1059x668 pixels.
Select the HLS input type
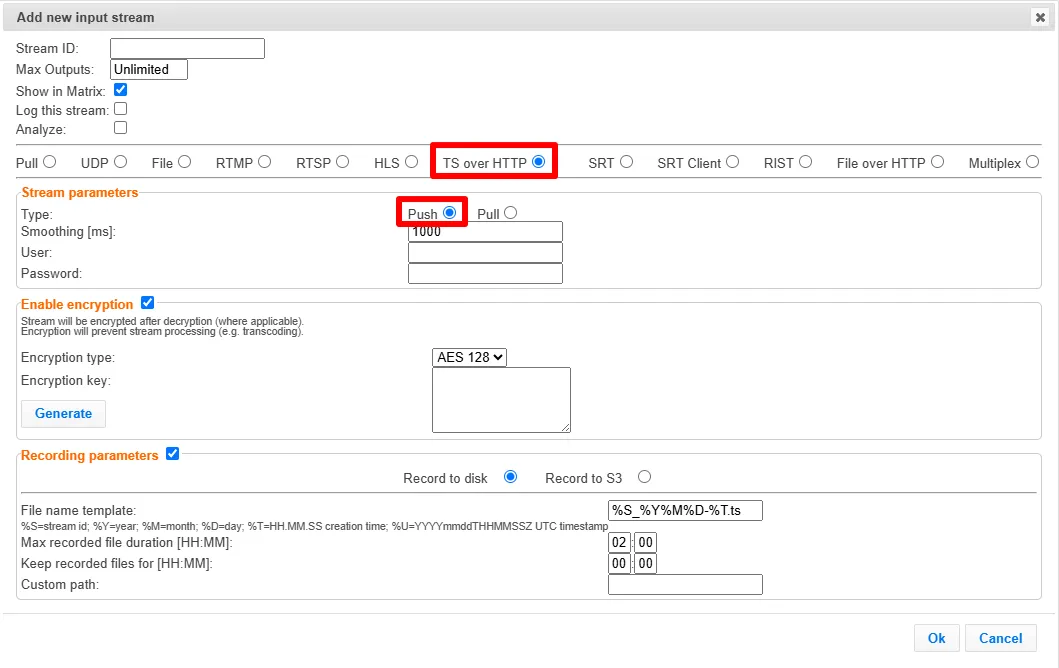click(x=411, y=162)
